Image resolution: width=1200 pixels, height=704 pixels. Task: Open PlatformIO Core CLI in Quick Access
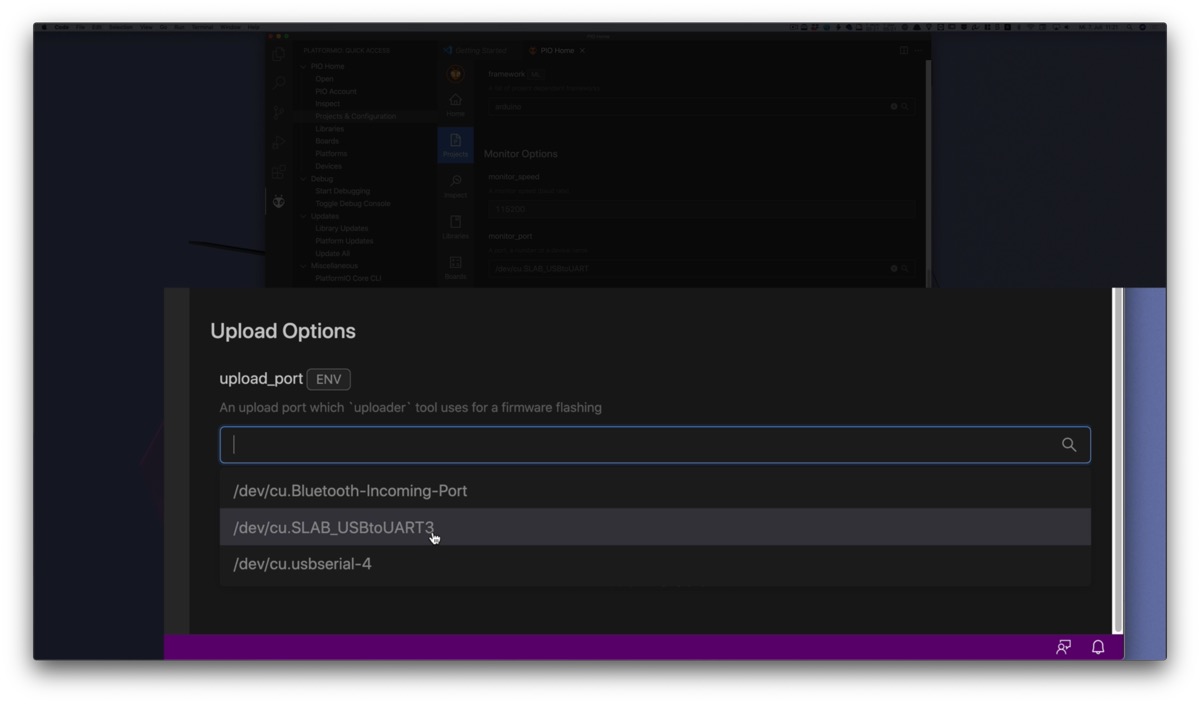(348, 278)
